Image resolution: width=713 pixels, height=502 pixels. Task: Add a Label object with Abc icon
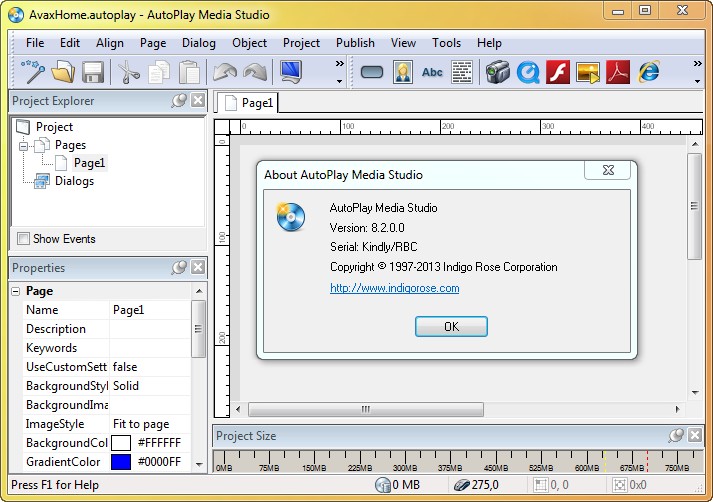[432, 72]
